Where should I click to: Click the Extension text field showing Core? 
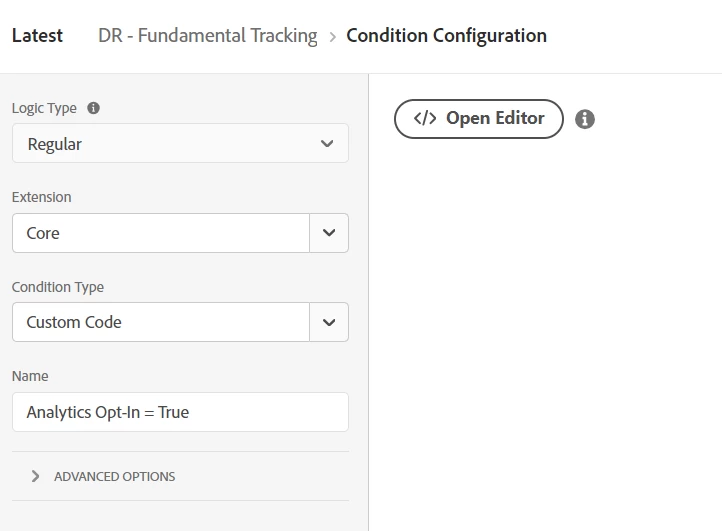[160, 233]
